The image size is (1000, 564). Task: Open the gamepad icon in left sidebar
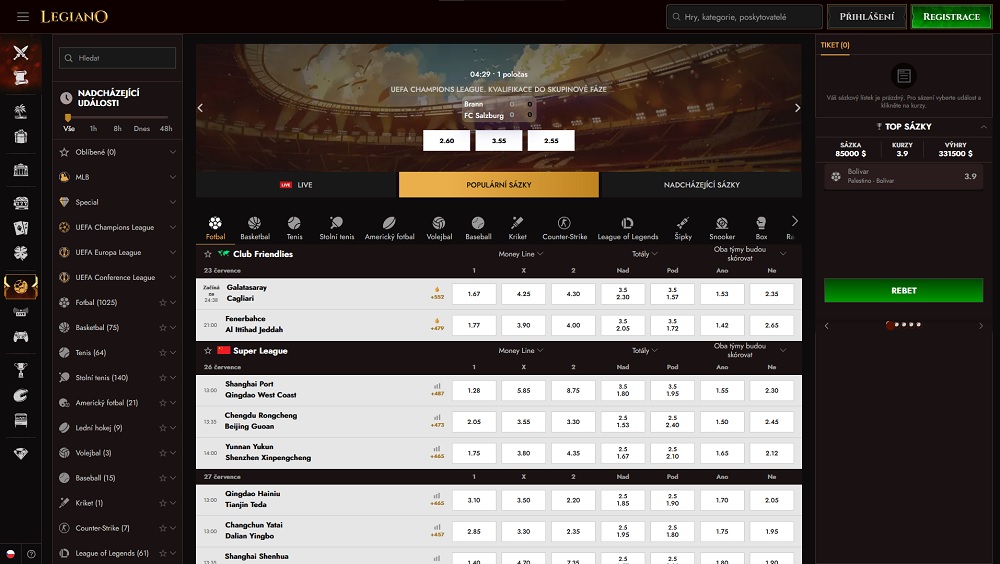21,336
